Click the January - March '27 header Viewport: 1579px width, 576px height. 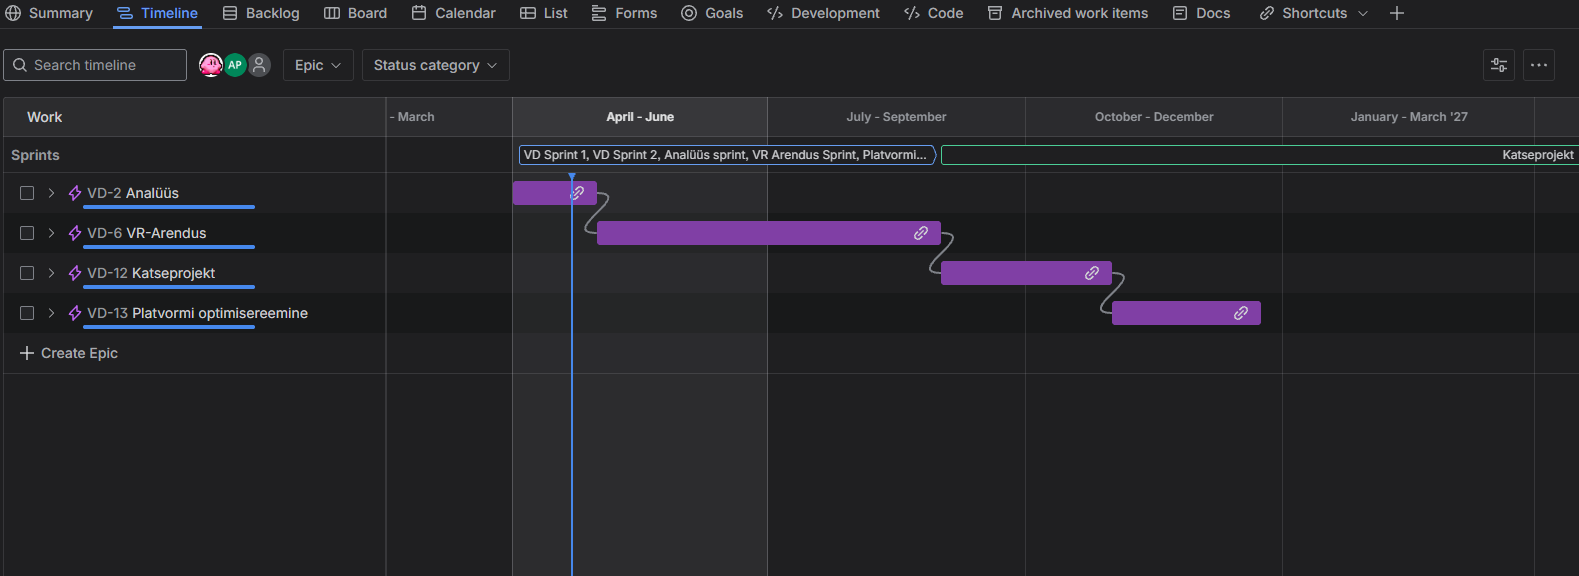pyautogui.click(x=1409, y=117)
